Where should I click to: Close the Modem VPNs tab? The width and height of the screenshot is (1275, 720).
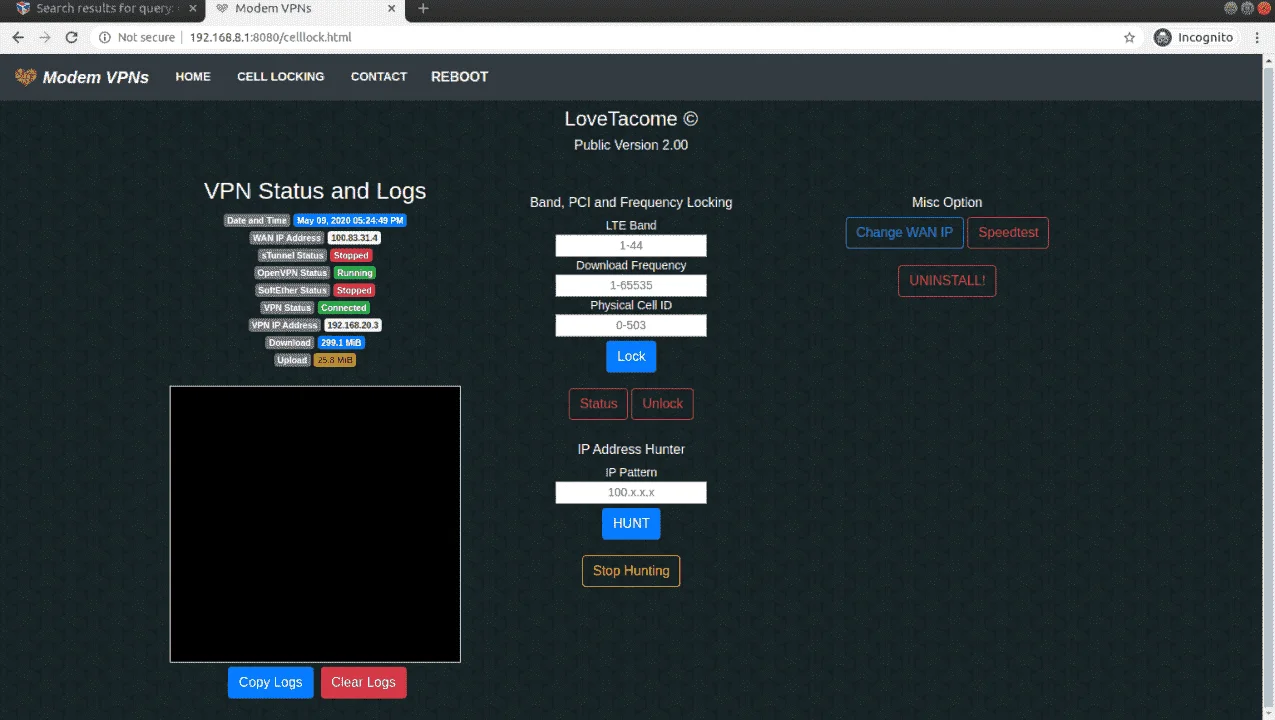pyautogui.click(x=392, y=9)
